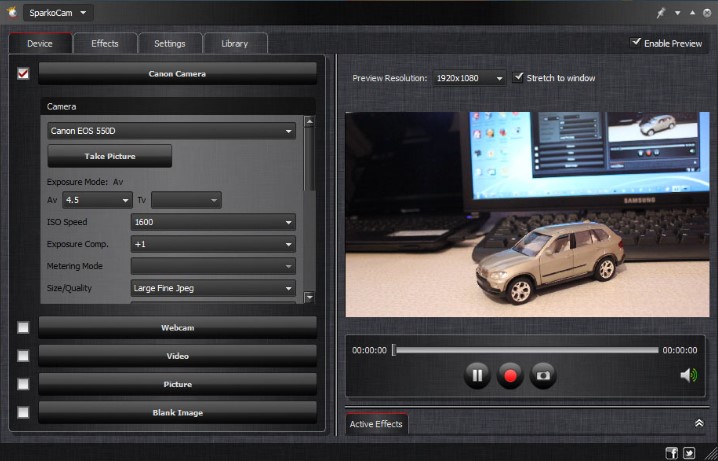Image resolution: width=718 pixels, height=461 pixels.
Task: Open the Tv shutter speed dropdown
Action: tap(186, 200)
